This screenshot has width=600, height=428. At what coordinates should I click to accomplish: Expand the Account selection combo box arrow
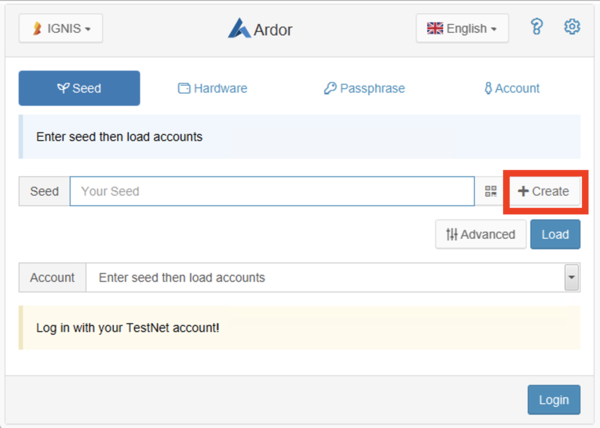tap(572, 277)
